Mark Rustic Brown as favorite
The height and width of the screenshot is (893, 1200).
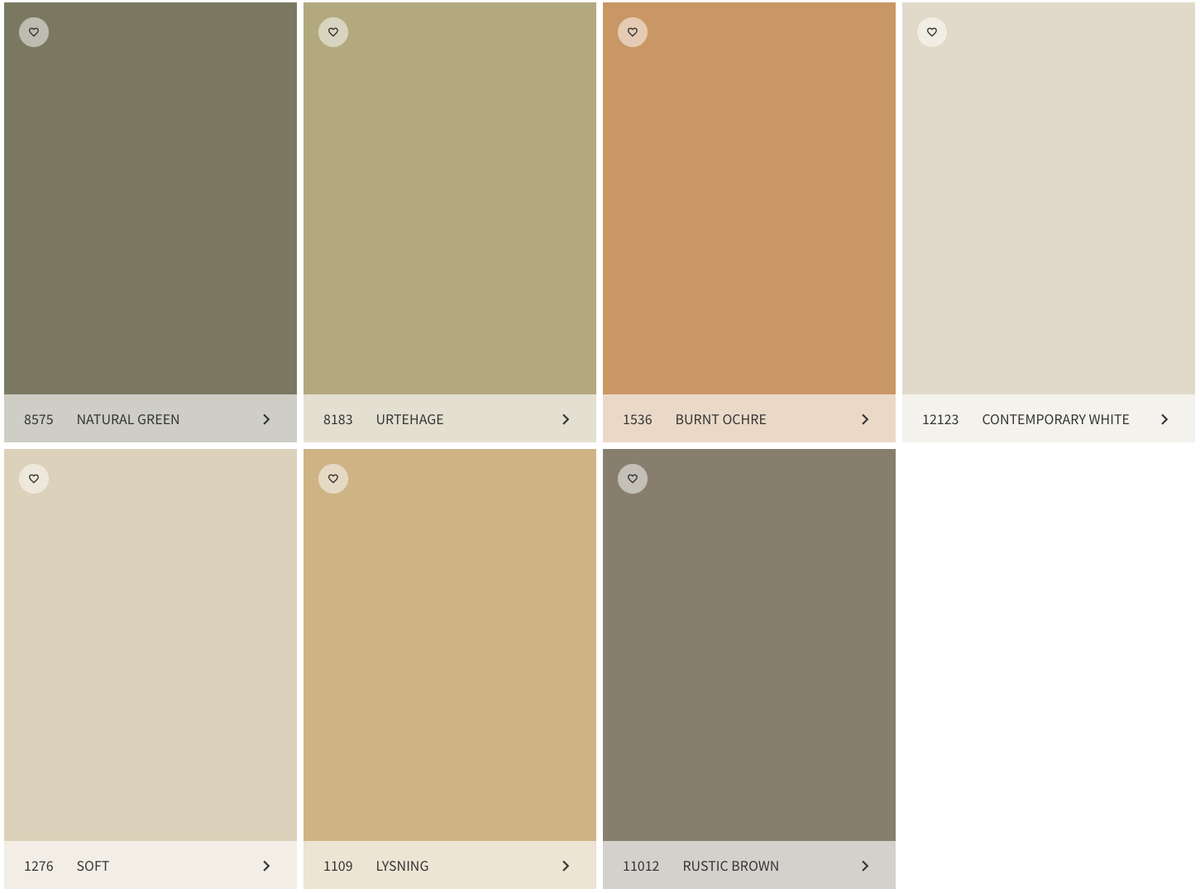632,479
